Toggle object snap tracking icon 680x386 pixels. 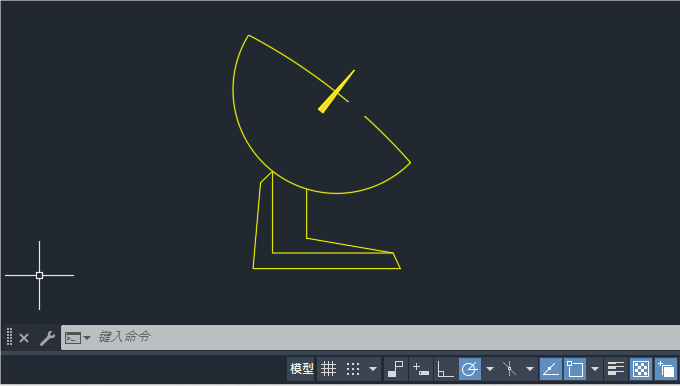click(x=551, y=369)
